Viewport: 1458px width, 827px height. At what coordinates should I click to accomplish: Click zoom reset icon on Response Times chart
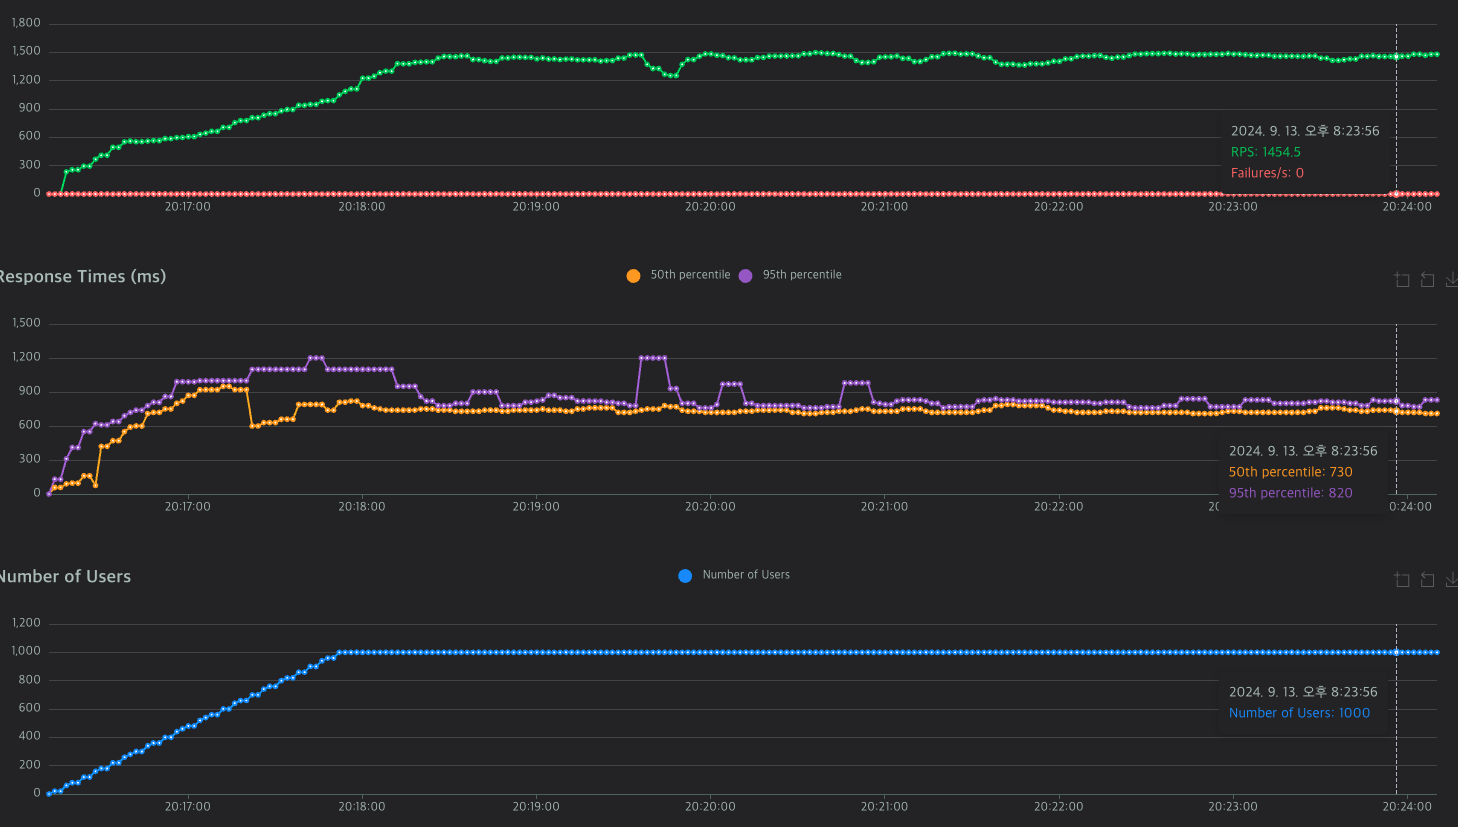(x=1427, y=280)
